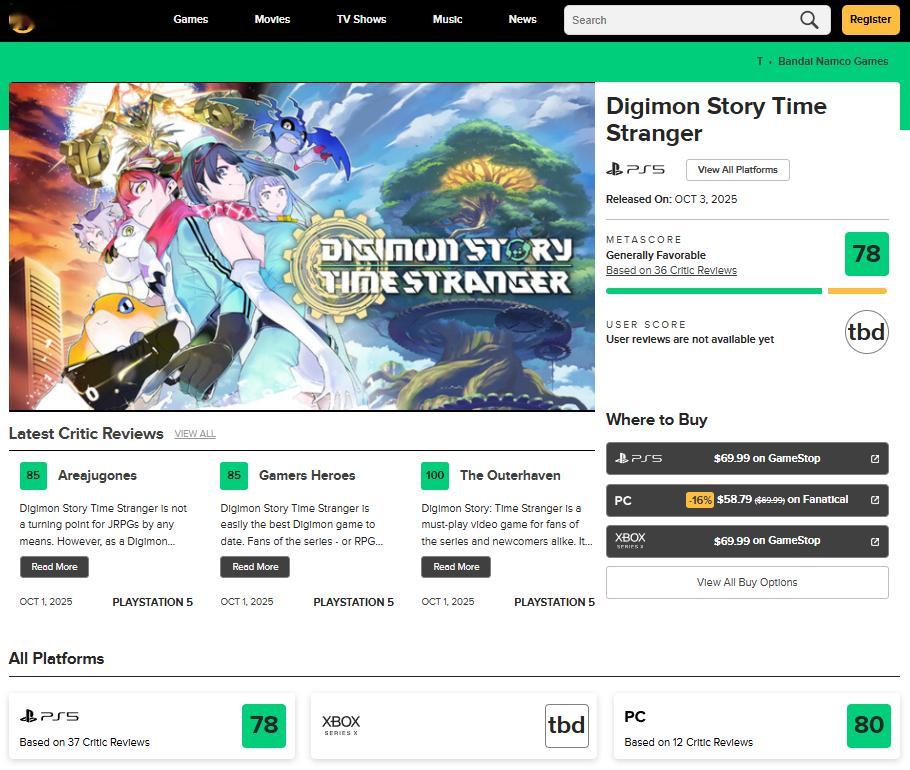Click the 80 score in PC platform card

(x=869, y=725)
